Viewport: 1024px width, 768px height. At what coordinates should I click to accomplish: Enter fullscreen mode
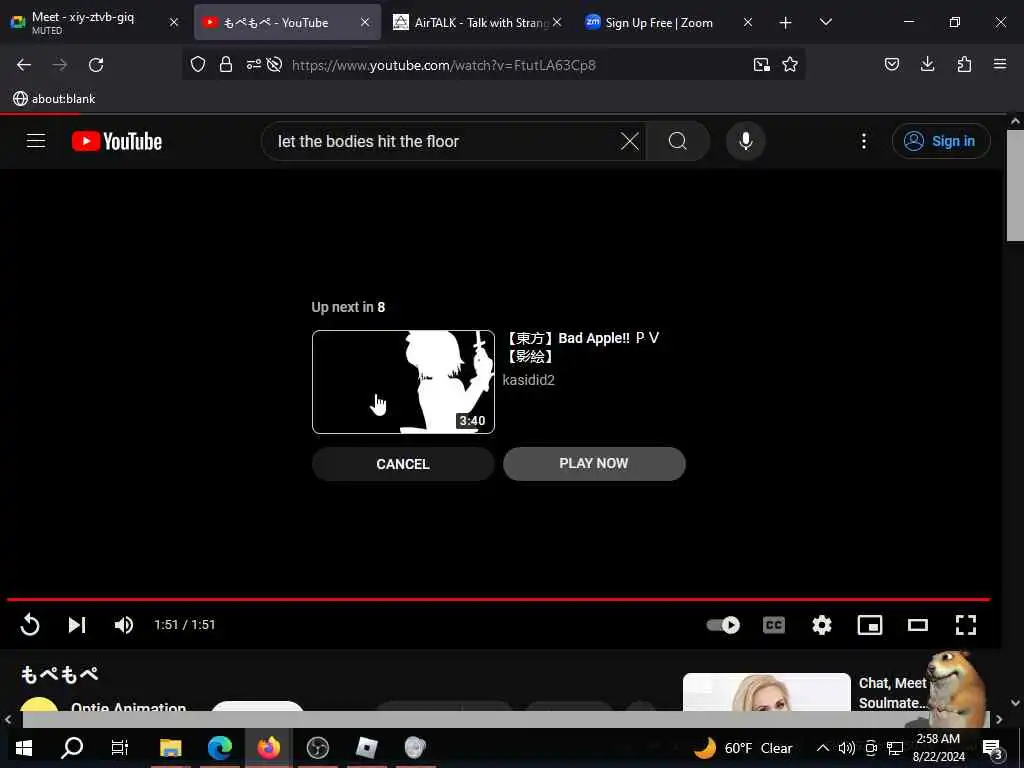coord(966,625)
